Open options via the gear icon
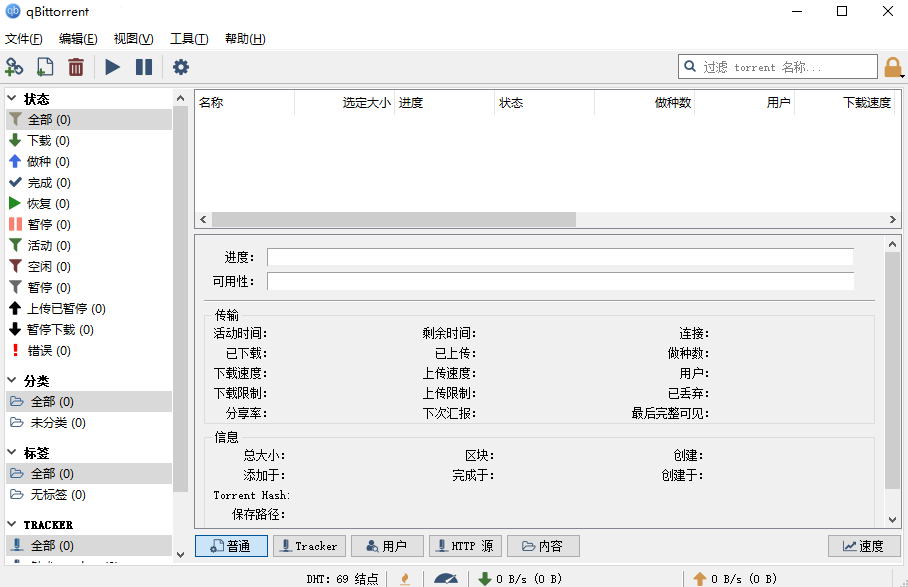 pyautogui.click(x=181, y=67)
